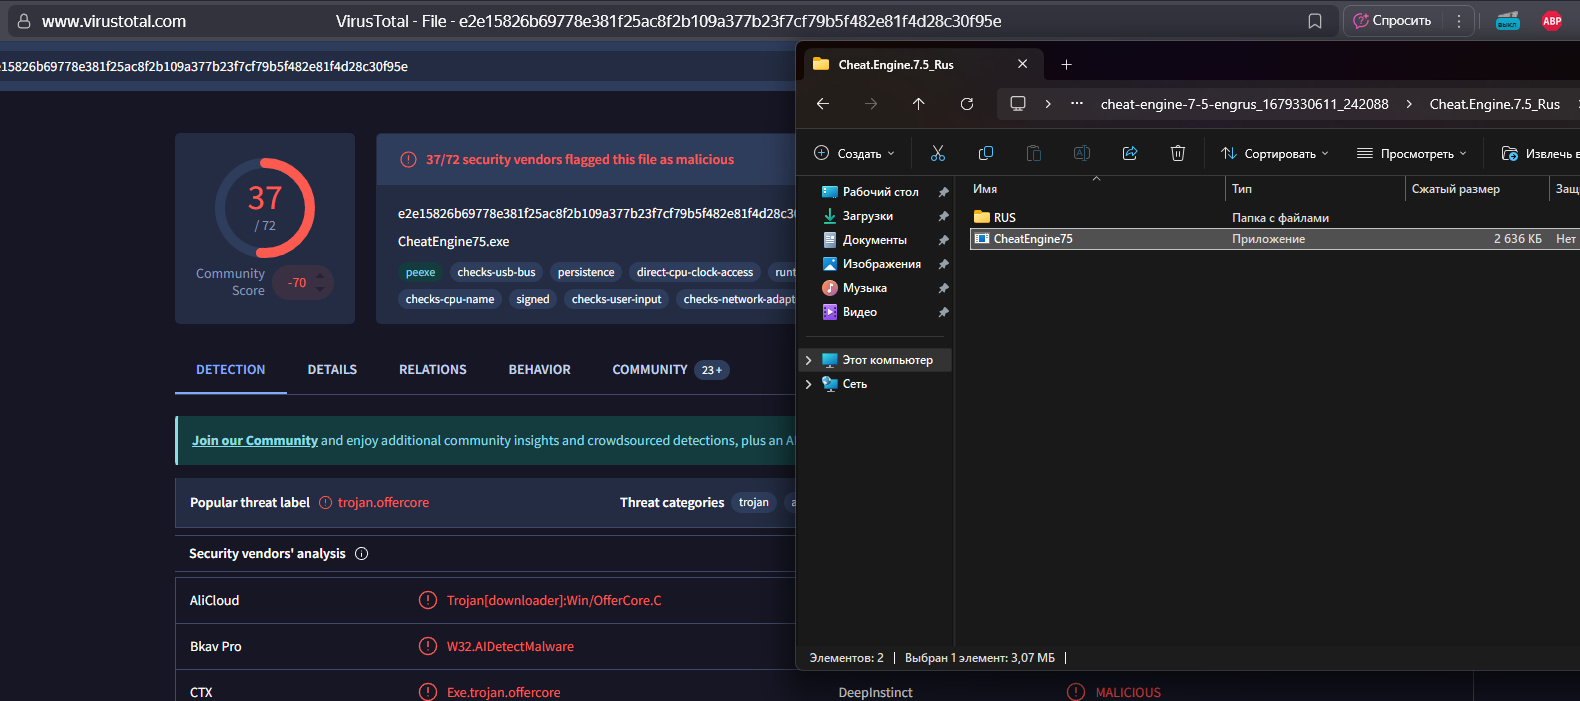This screenshot has width=1580, height=701.
Task: Select the CheatEngine75 application file
Action: tap(1032, 239)
